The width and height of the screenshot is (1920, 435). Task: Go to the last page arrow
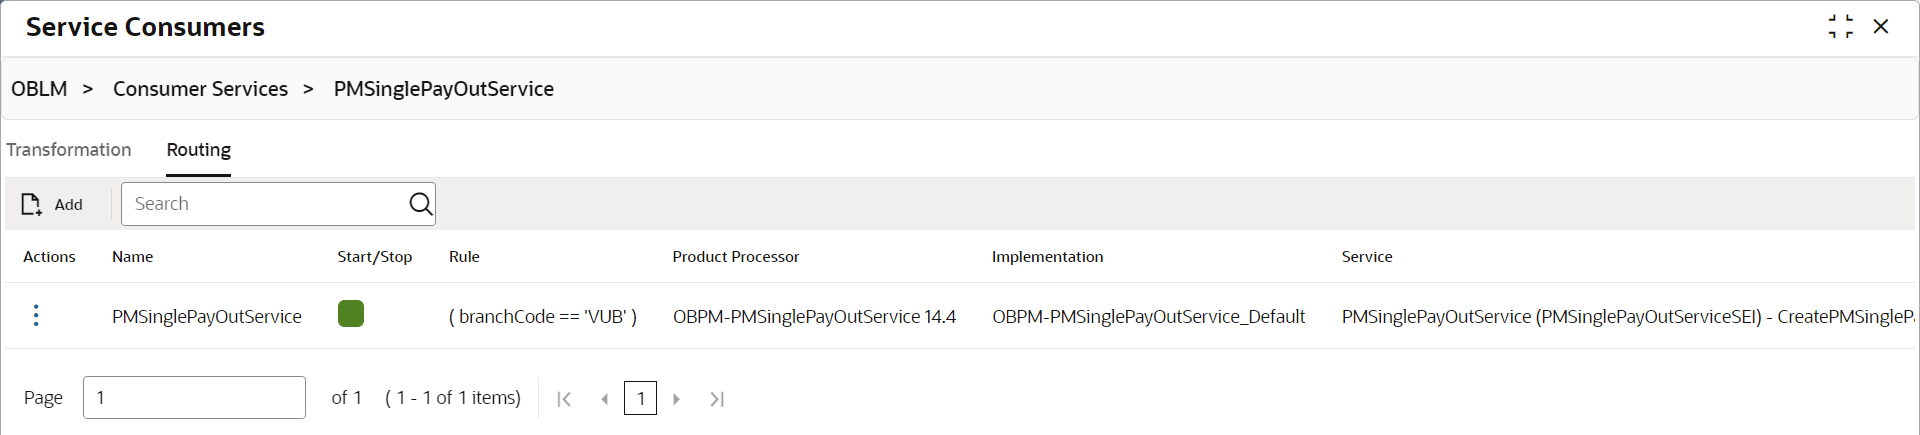[x=716, y=399]
